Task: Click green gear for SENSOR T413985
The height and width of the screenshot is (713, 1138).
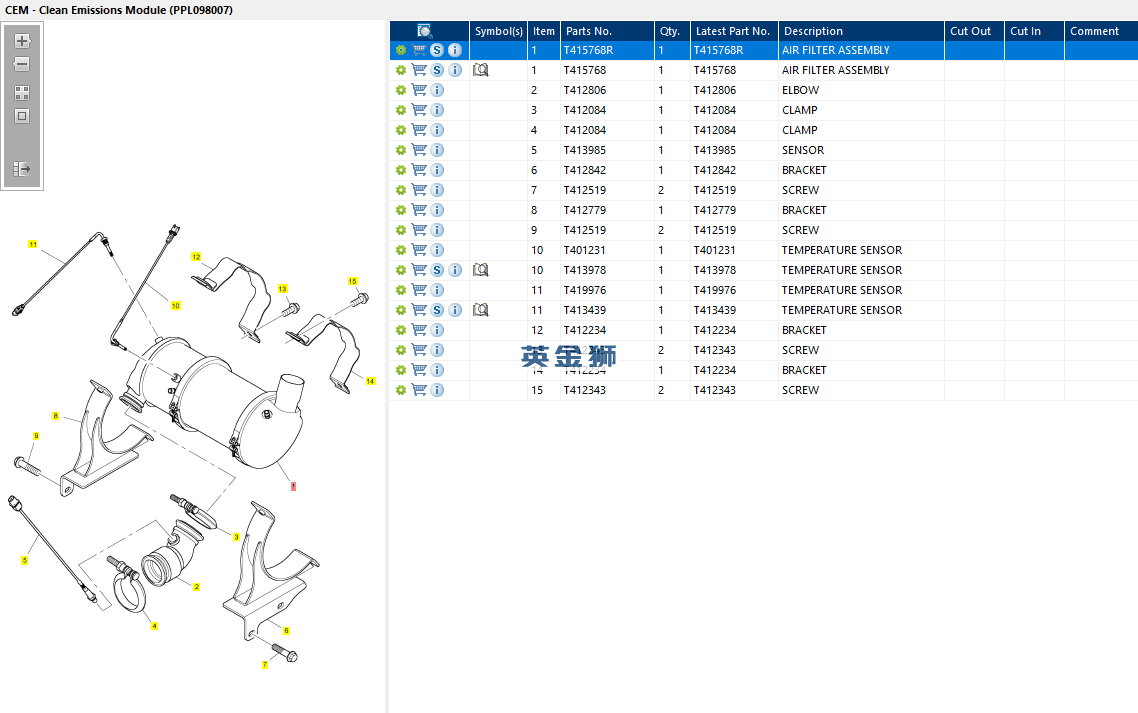Action: (x=401, y=150)
